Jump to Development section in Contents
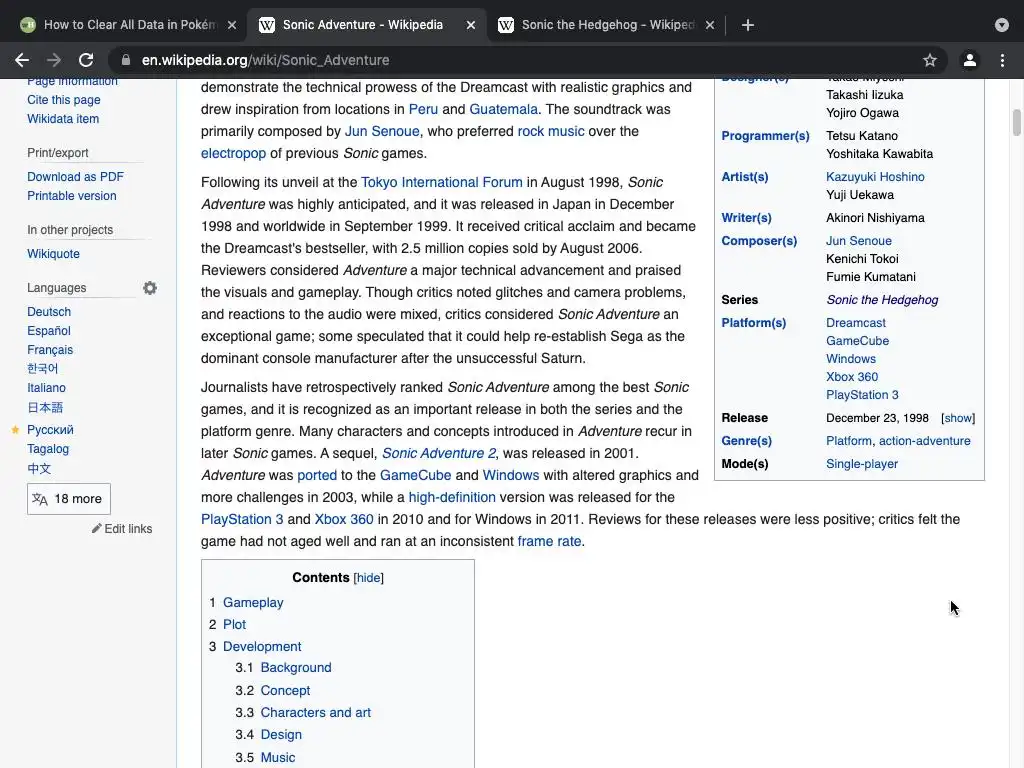Viewport: 1024px width, 768px height. (262, 647)
